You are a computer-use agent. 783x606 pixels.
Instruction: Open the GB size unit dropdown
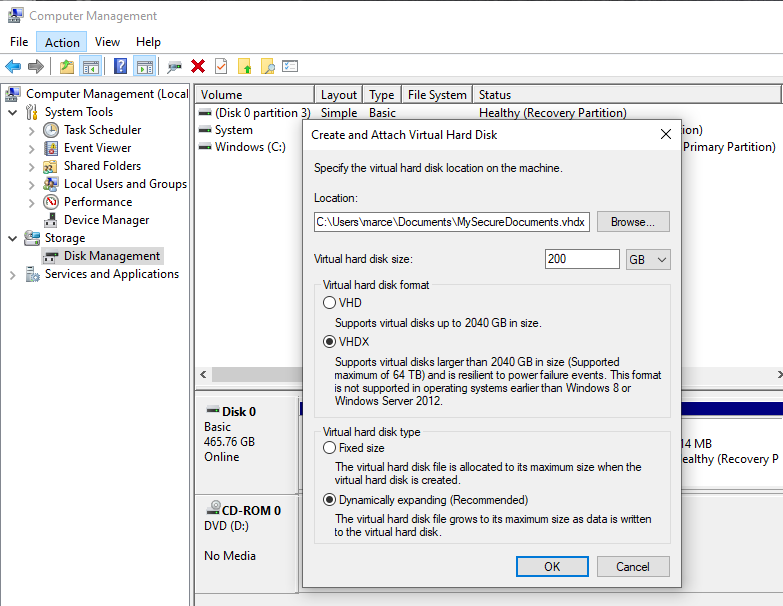(647, 260)
